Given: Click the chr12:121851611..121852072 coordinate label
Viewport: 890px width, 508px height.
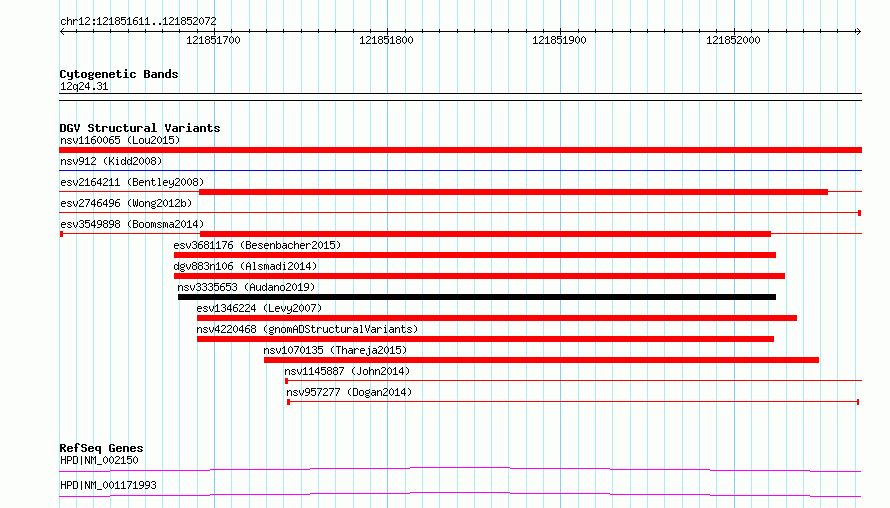Looking at the screenshot, I should (x=138, y=21).
